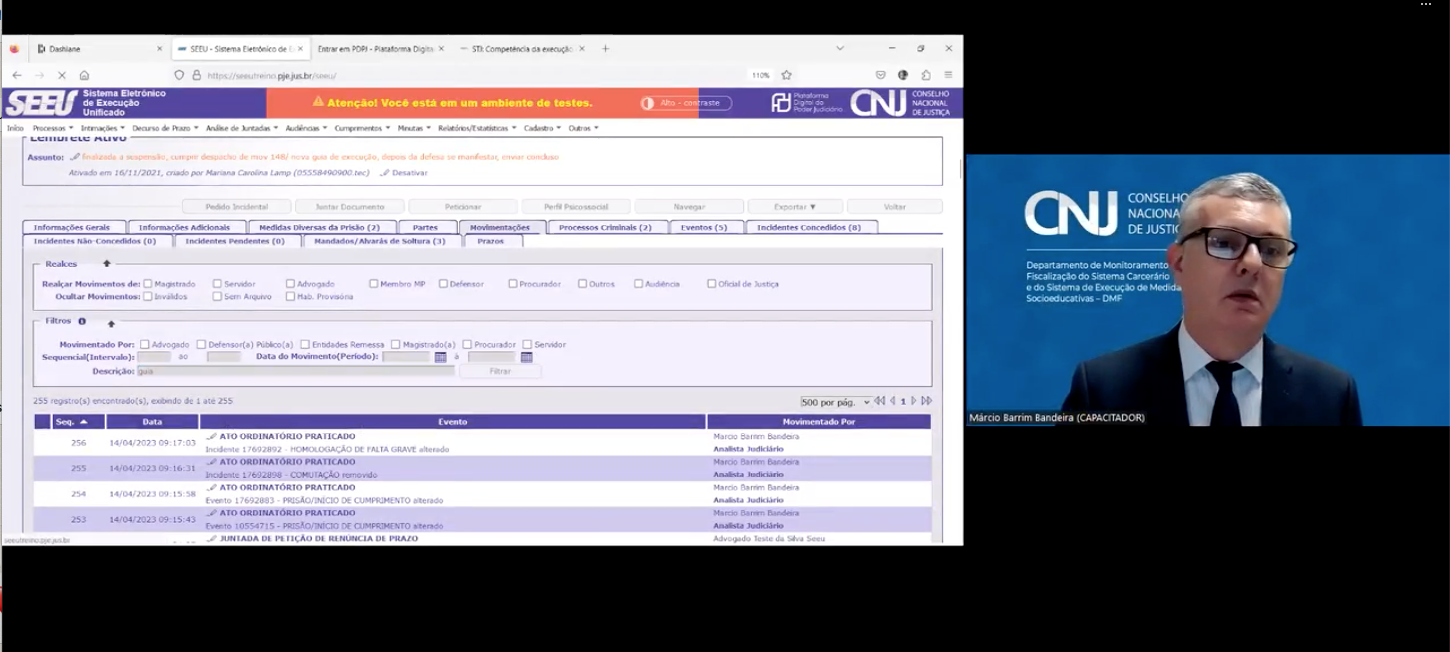Viewport: 1450px width, 652px height.
Task: Click the Filtrar button
Action: click(x=500, y=371)
